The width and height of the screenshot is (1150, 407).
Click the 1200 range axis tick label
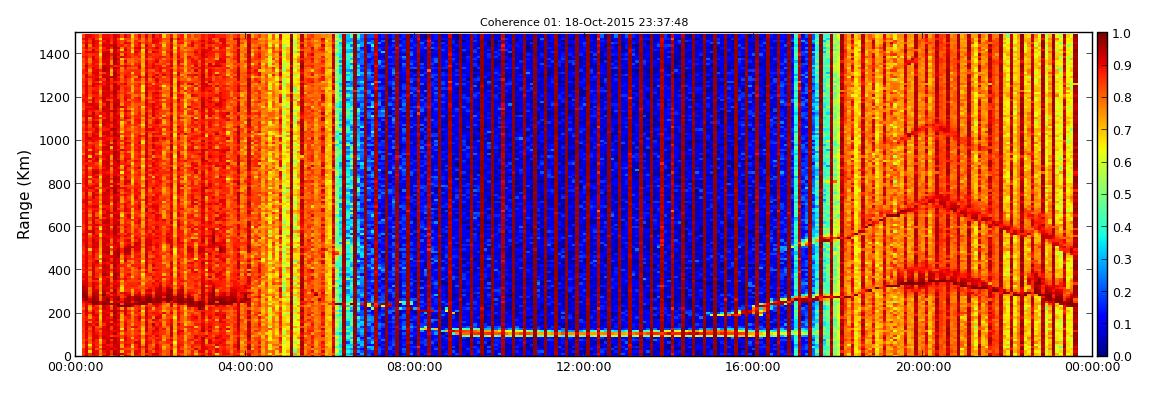[x=56, y=98]
